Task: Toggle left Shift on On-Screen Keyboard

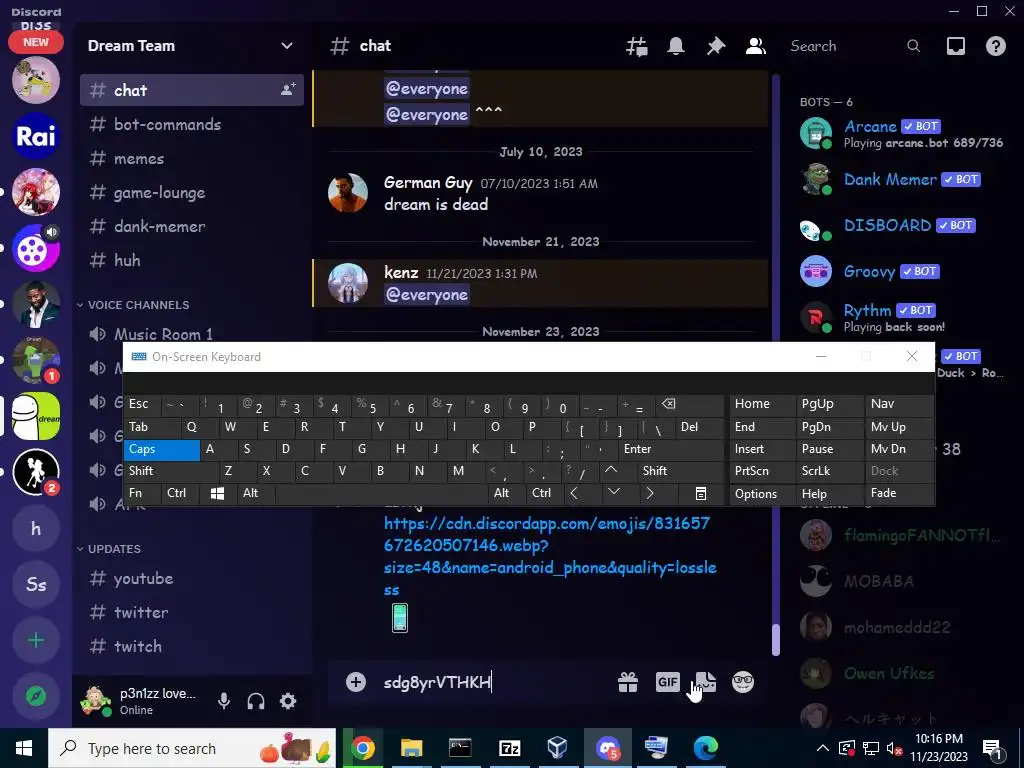Action: (x=171, y=471)
